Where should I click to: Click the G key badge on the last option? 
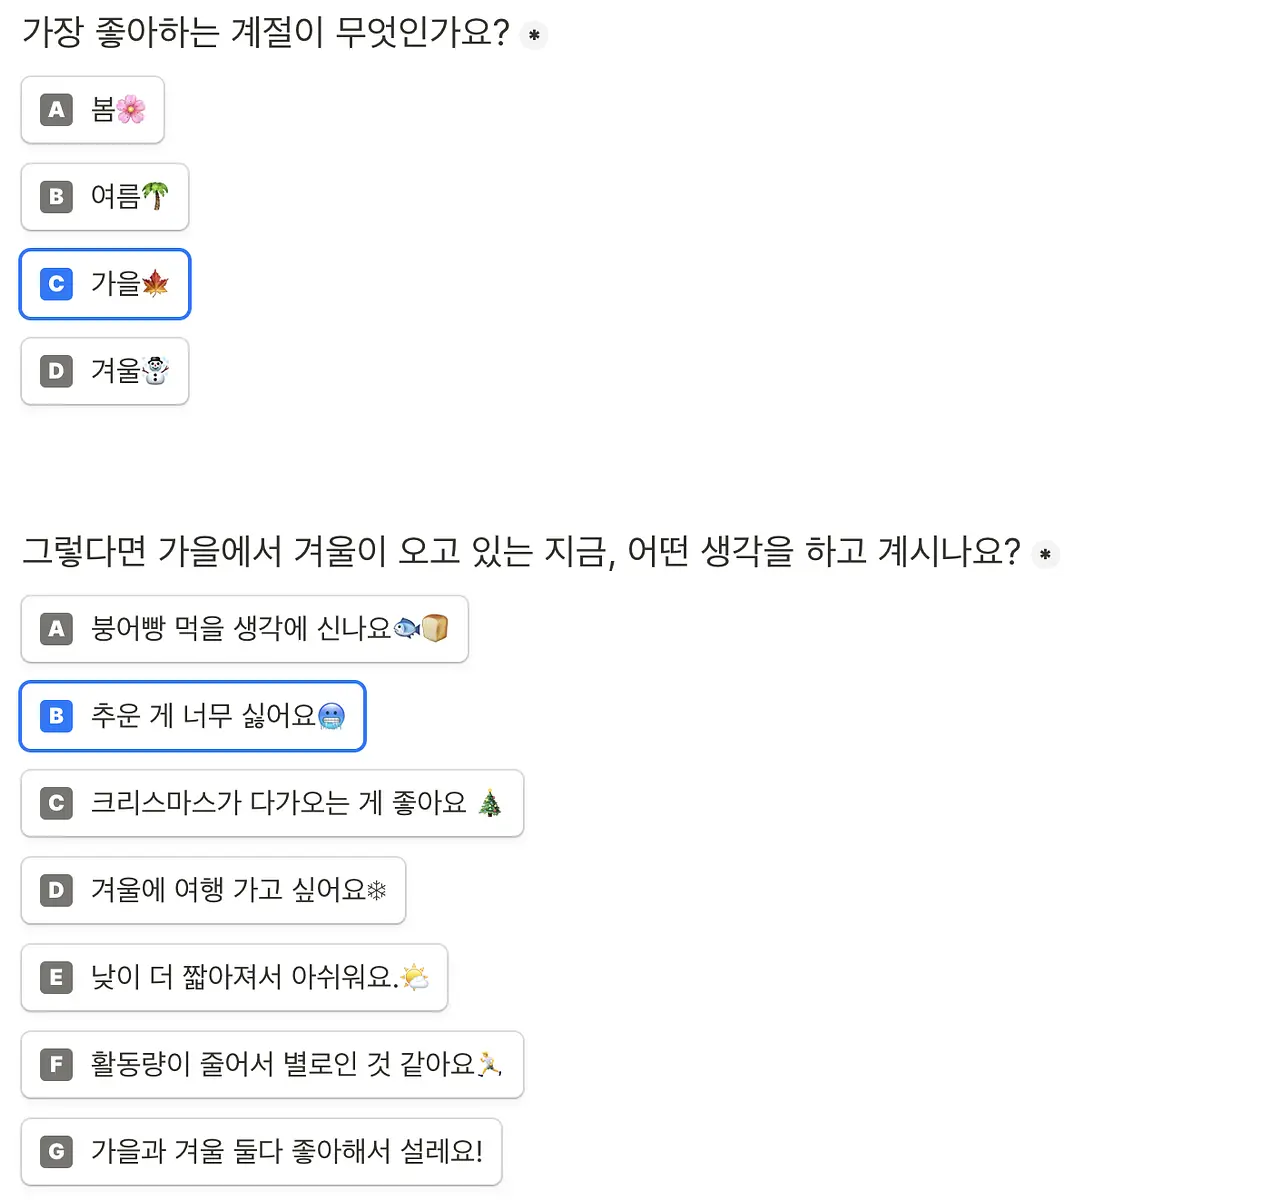click(57, 1151)
